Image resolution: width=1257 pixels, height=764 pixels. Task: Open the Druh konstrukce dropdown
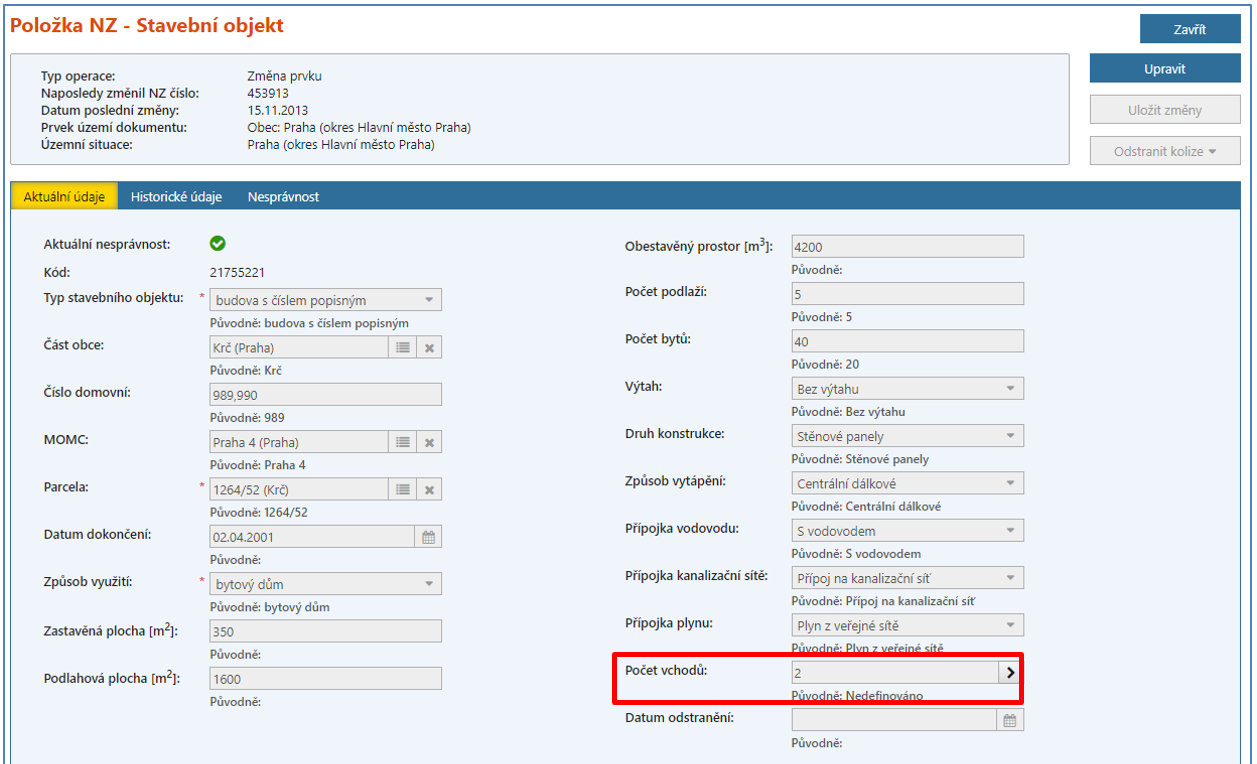(1010, 436)
